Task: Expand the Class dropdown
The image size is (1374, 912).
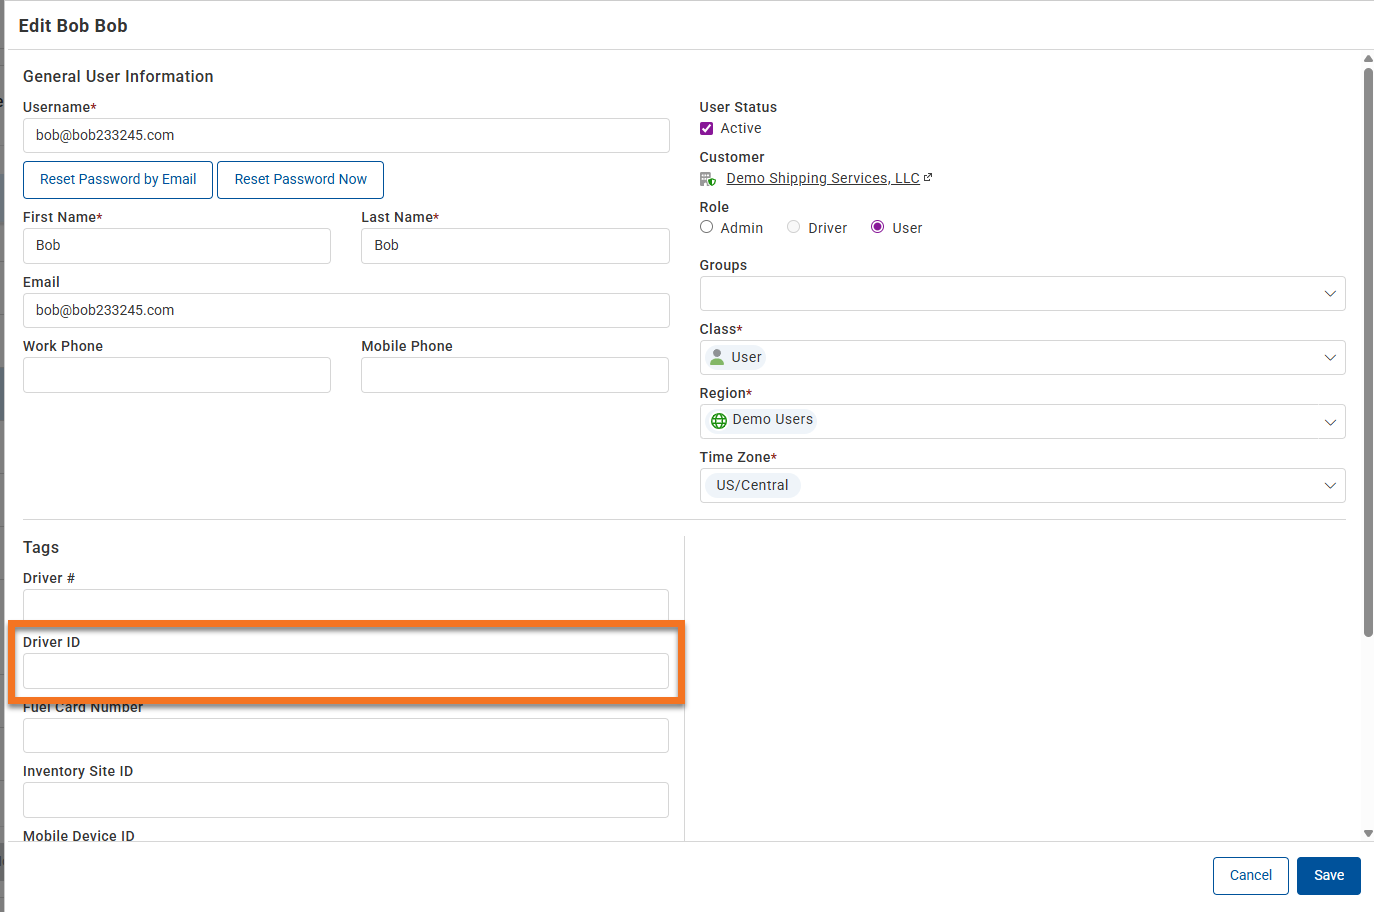Action: [1330, 358]
